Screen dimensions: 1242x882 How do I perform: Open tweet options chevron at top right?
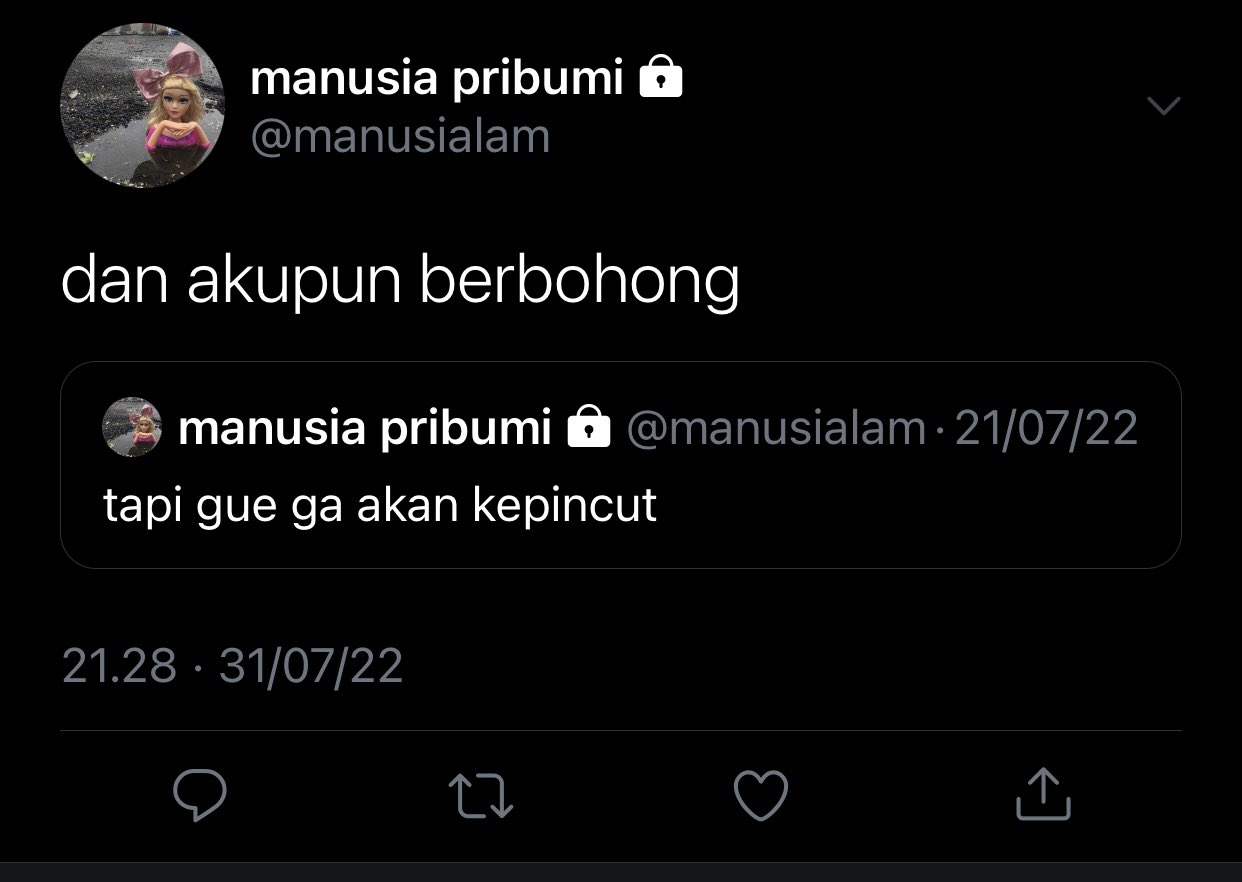click(1162, 105)
